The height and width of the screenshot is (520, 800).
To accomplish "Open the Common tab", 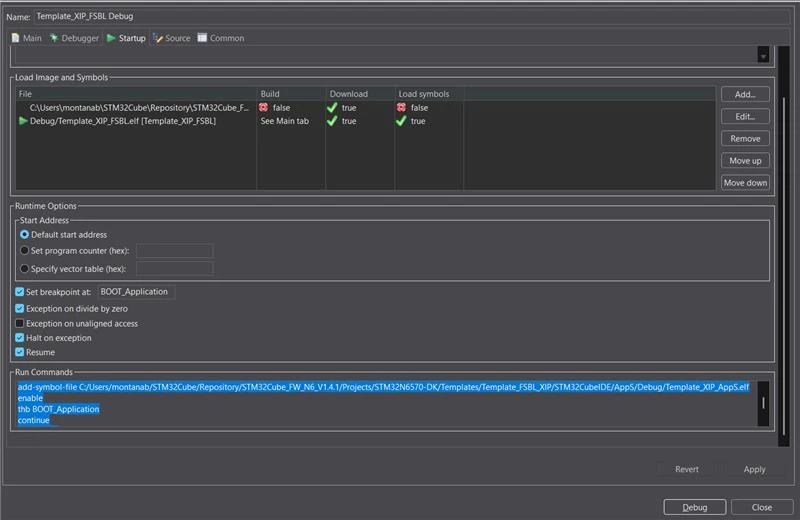I will coord(221,38).
